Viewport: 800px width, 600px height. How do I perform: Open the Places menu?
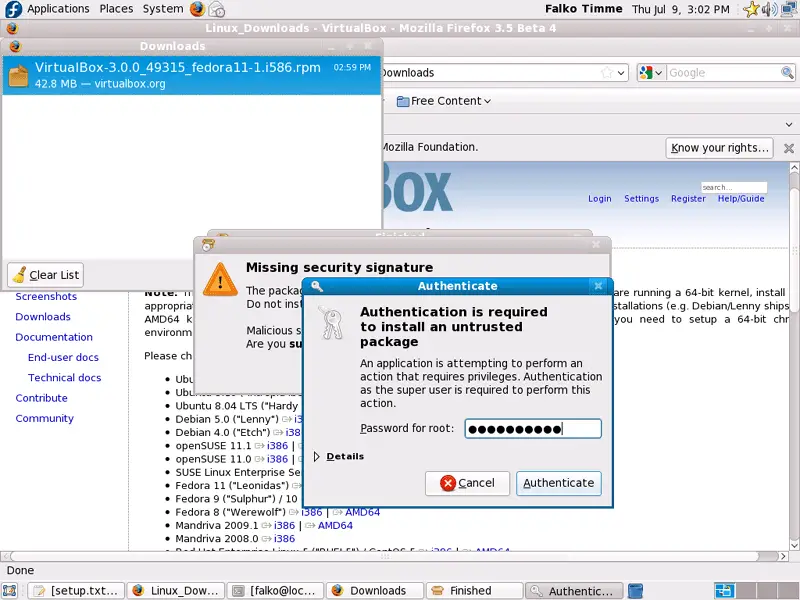(x=116, y=9)
